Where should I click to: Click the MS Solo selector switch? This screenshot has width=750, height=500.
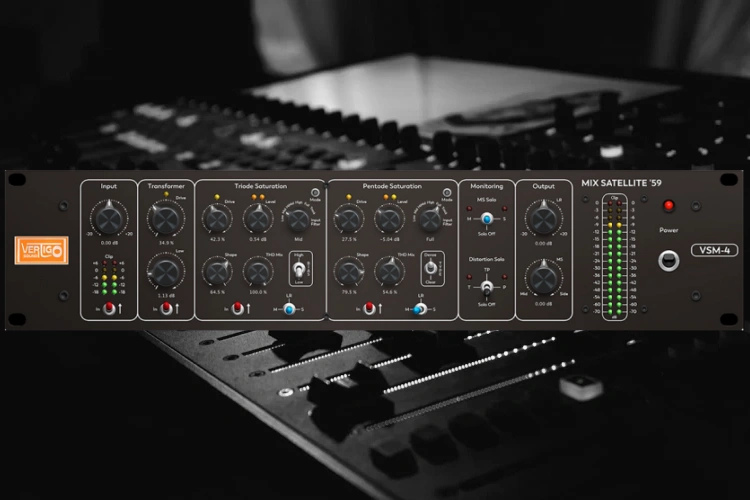(x=487, y=219)
